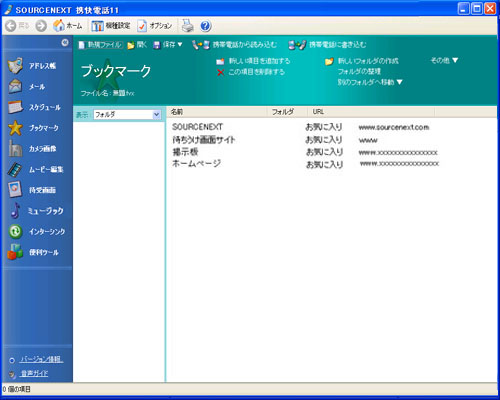This screenshot has width=500, height=400.
Task: Open Mail (メール) envelope icon
Action: pyautogui.click(x=15, y=86)
